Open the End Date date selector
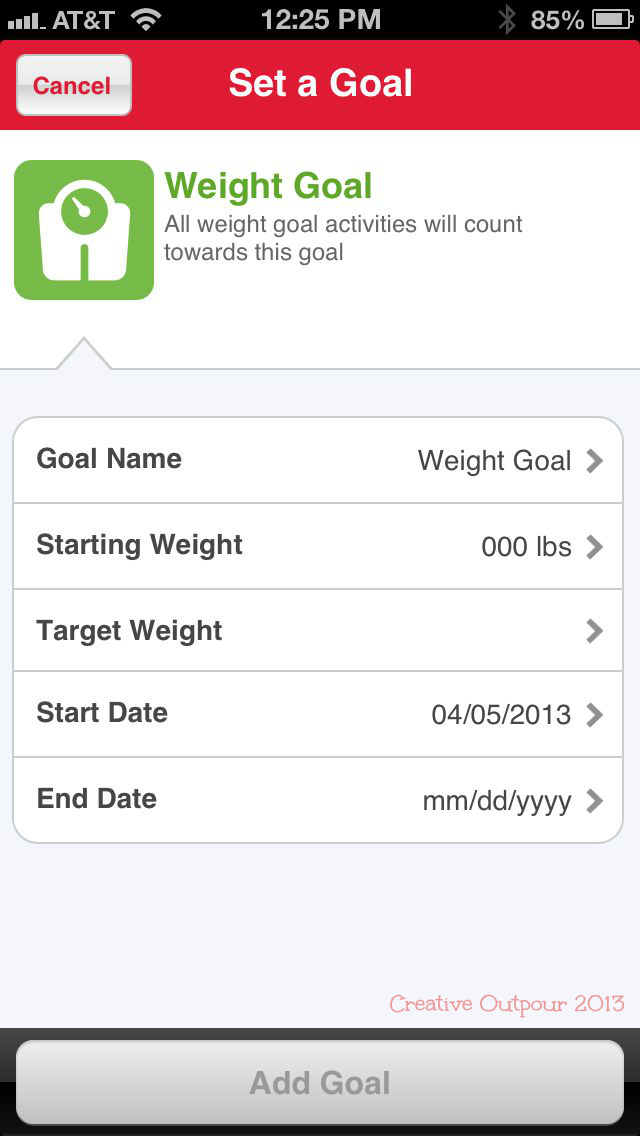This screenshot has width=640, height=1136. pyautogui.click(x=594, y=799)
